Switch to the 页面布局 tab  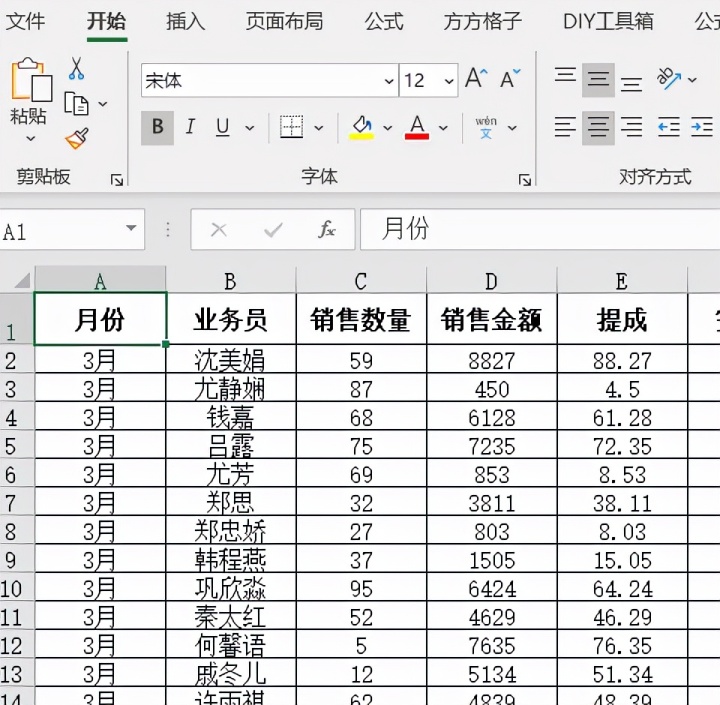coord(284,21)
